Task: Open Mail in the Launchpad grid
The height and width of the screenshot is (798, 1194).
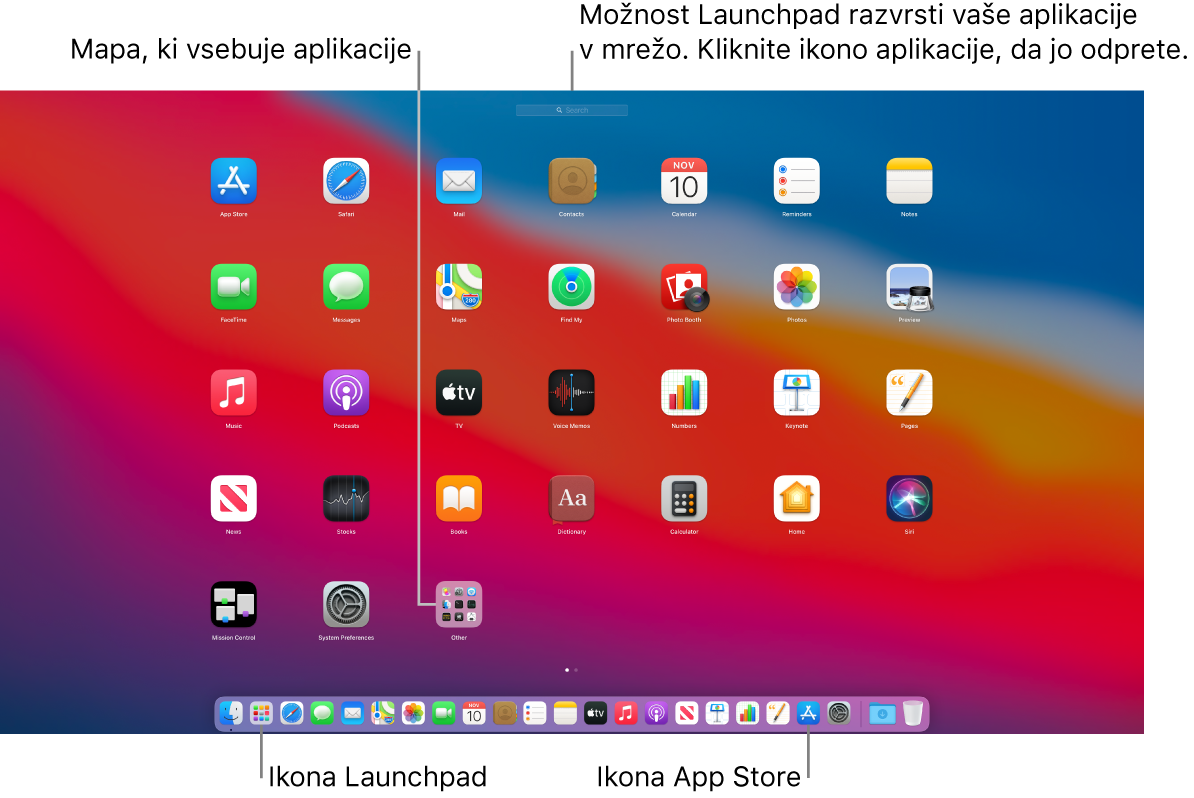Action: (458, 181)
